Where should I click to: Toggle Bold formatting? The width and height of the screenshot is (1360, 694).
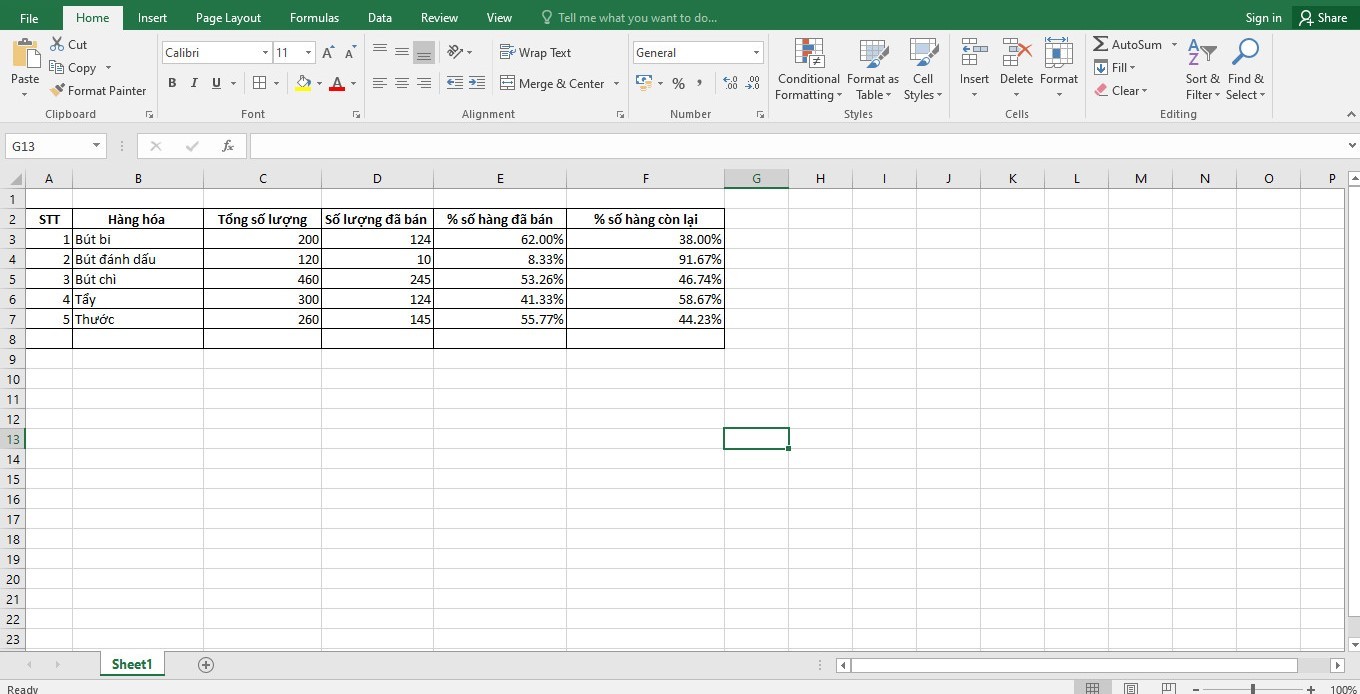click(x=172, y=83)
